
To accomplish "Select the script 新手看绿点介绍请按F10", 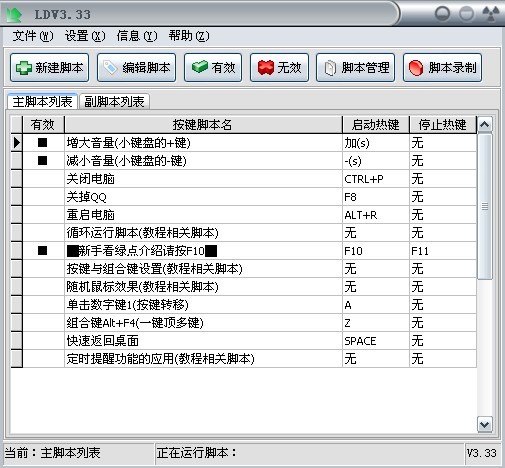I will coord(203,251).
